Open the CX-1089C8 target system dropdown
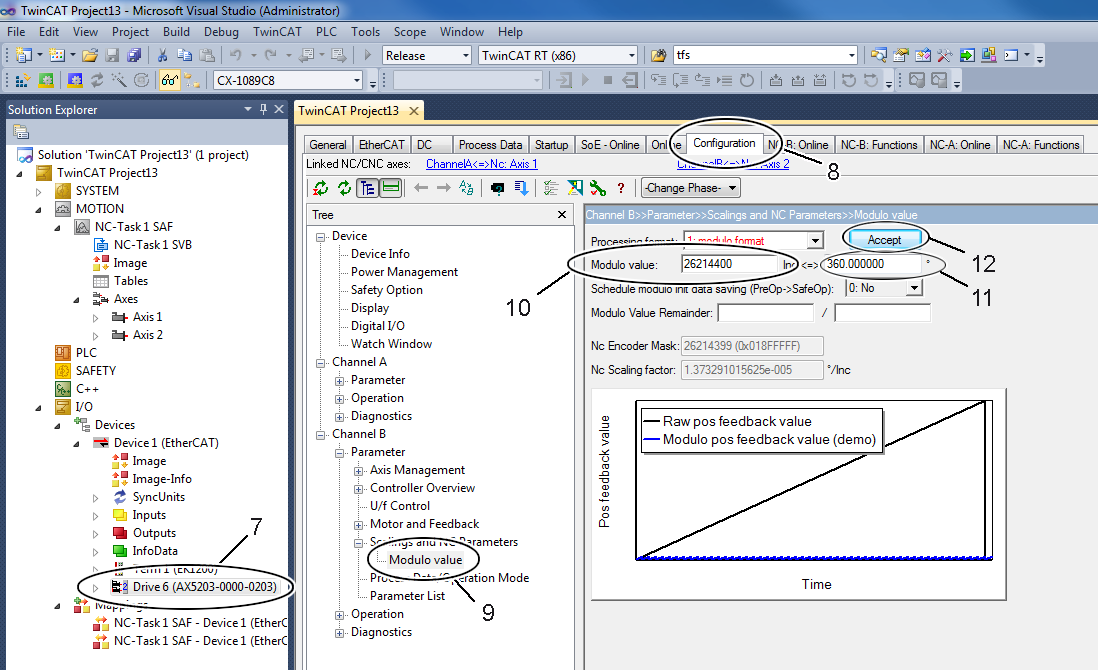 pyautogui.click(x=357, y=81)
